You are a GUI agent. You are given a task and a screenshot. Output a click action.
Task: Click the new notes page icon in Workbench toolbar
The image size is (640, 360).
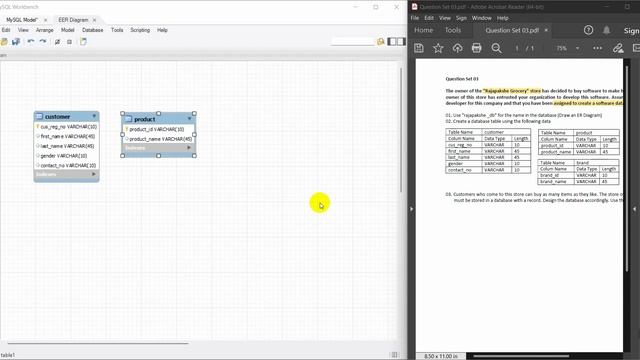click(x=83, y=42)
